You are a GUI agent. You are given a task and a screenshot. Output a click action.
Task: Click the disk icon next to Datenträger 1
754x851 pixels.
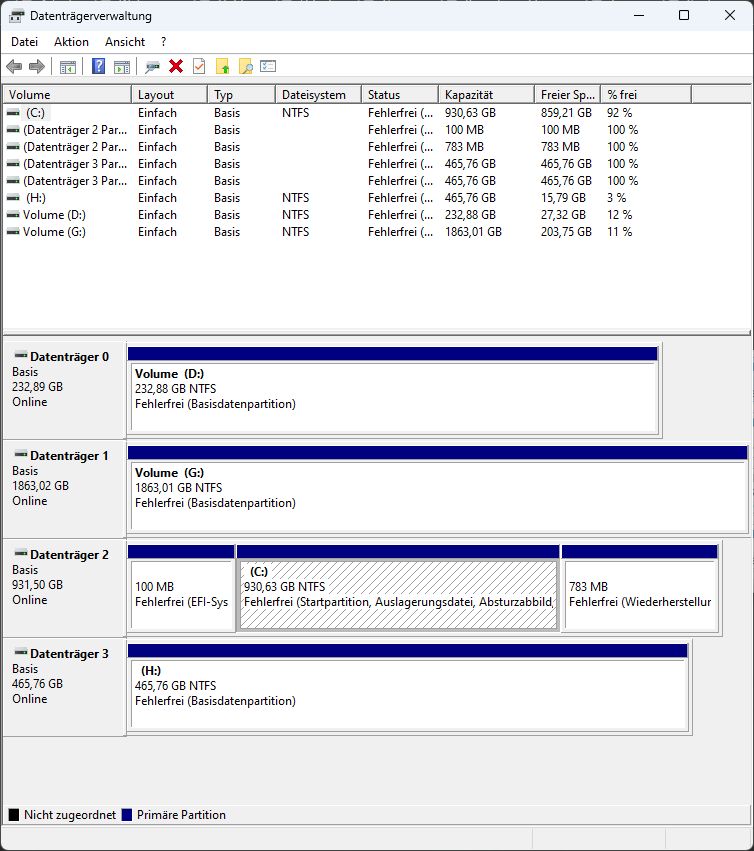pyautogui.click(x=21, y=454)
